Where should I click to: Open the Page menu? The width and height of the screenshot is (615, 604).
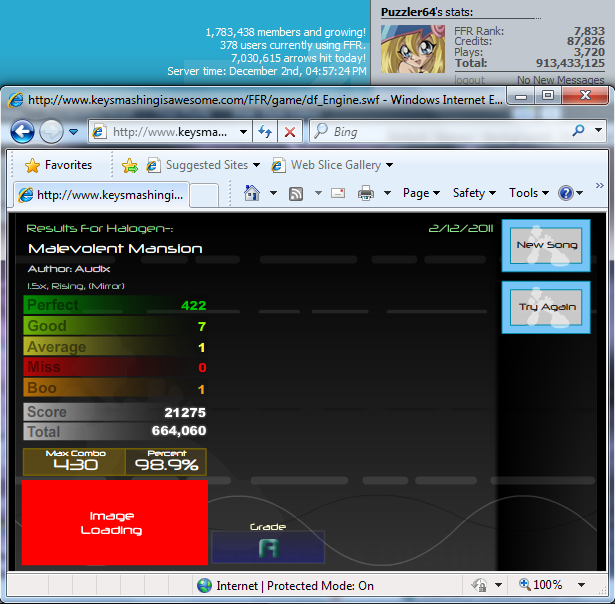[421, 193]
